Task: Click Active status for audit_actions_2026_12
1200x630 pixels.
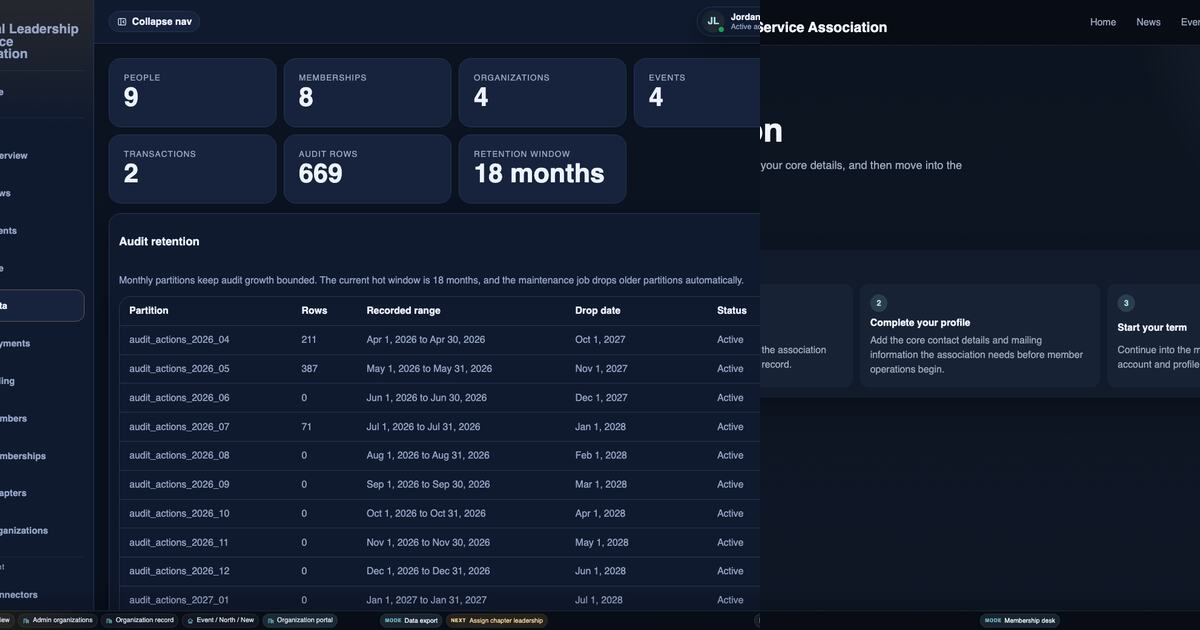Action: 730,571
